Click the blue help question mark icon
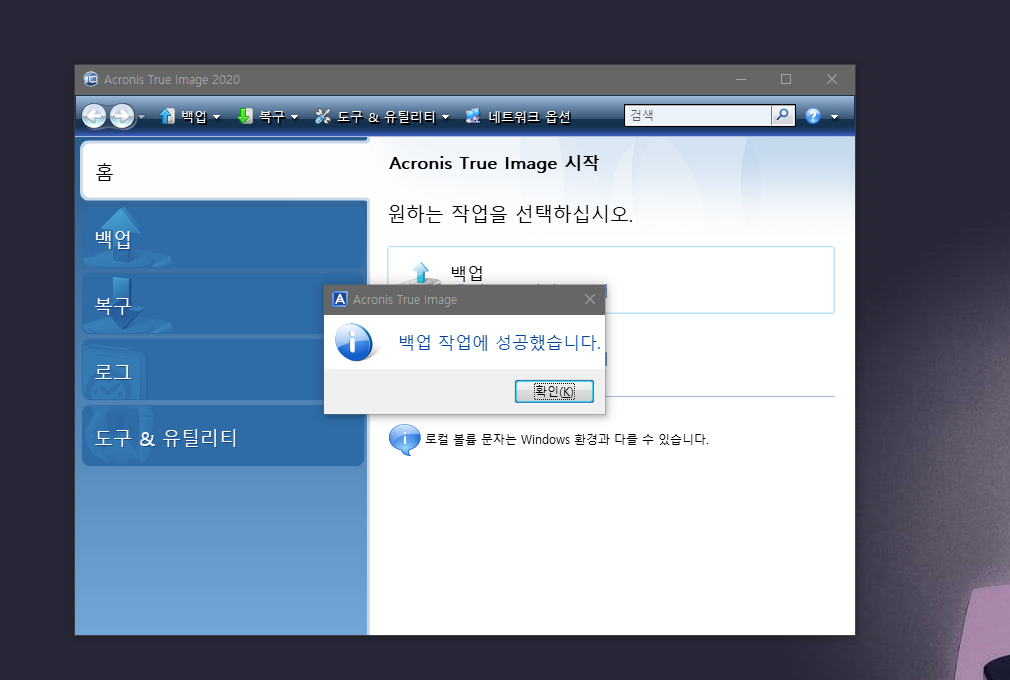 tap(813, 116)
